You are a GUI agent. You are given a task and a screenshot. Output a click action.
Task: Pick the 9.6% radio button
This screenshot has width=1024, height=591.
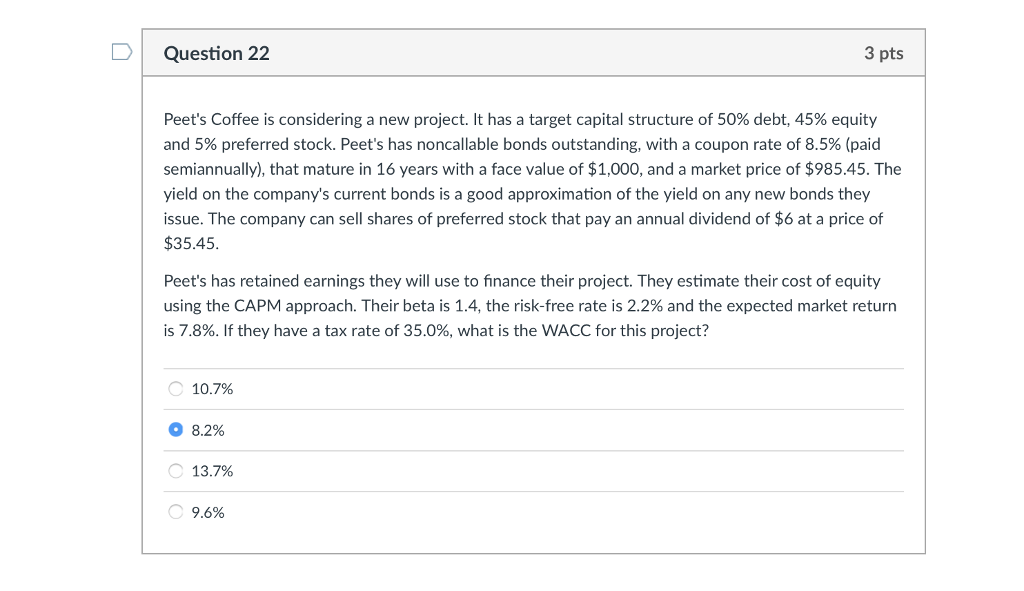click(176, 513)
